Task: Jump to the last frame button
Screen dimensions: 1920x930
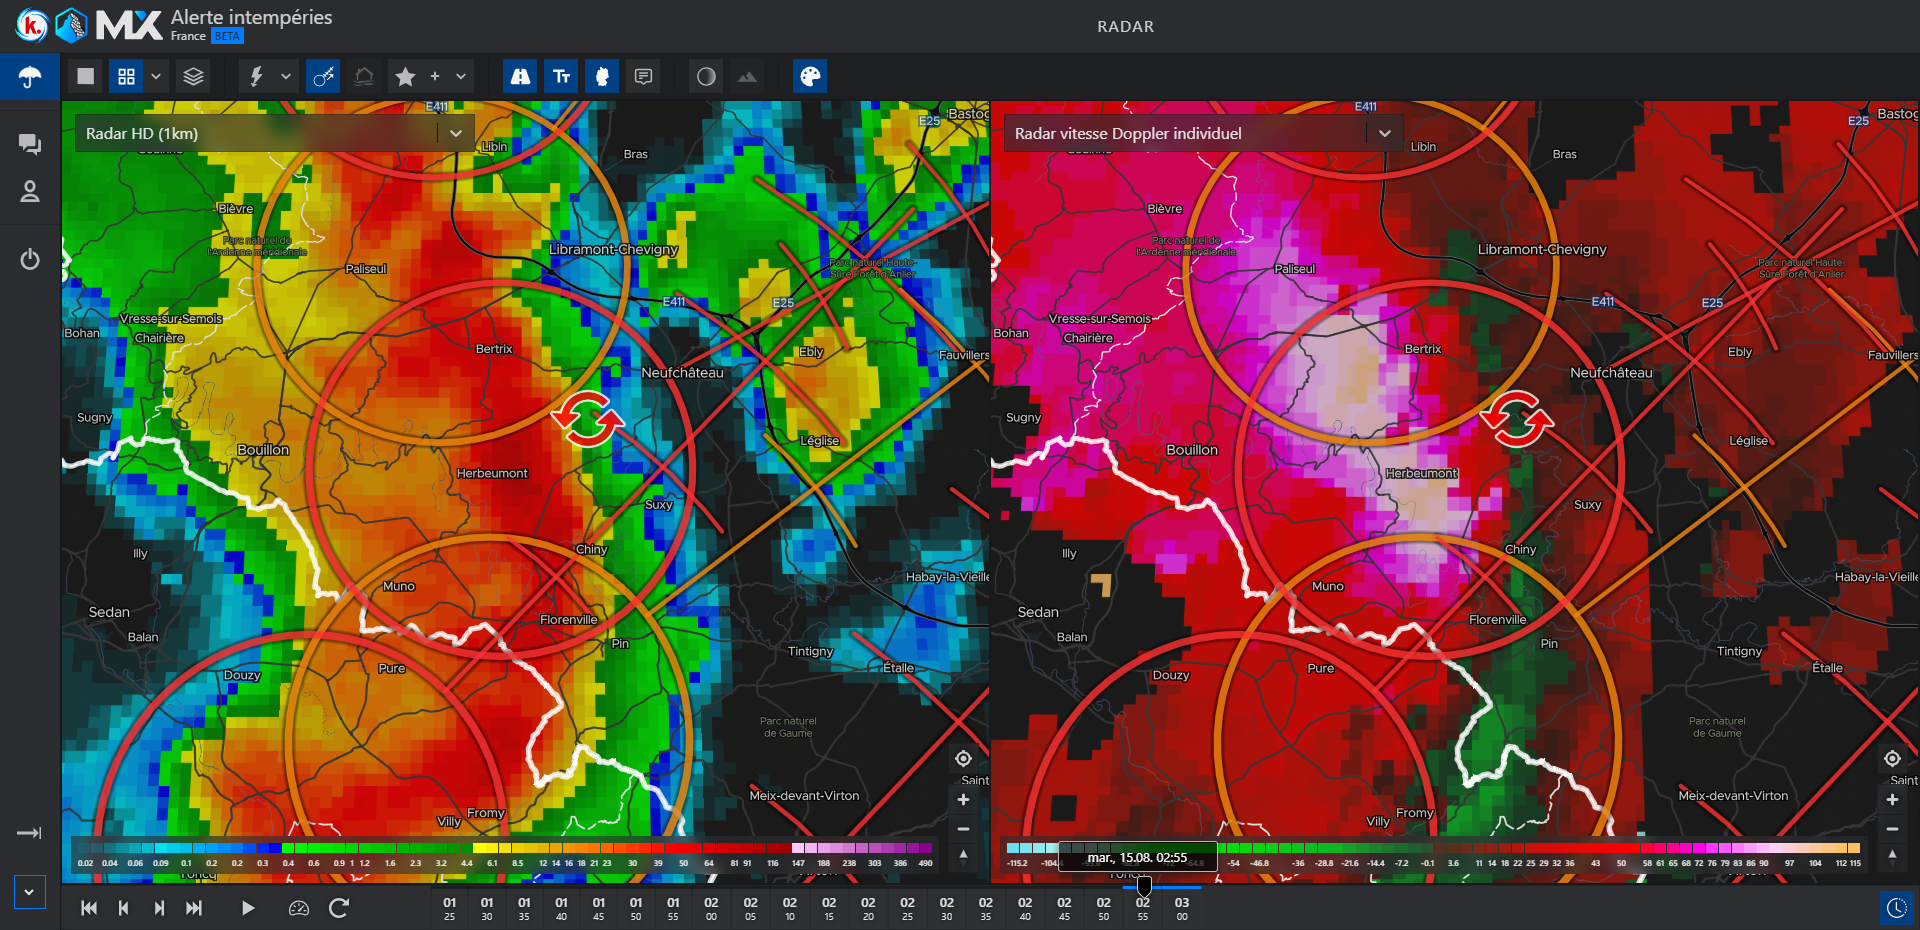Action: click(194, 908)
